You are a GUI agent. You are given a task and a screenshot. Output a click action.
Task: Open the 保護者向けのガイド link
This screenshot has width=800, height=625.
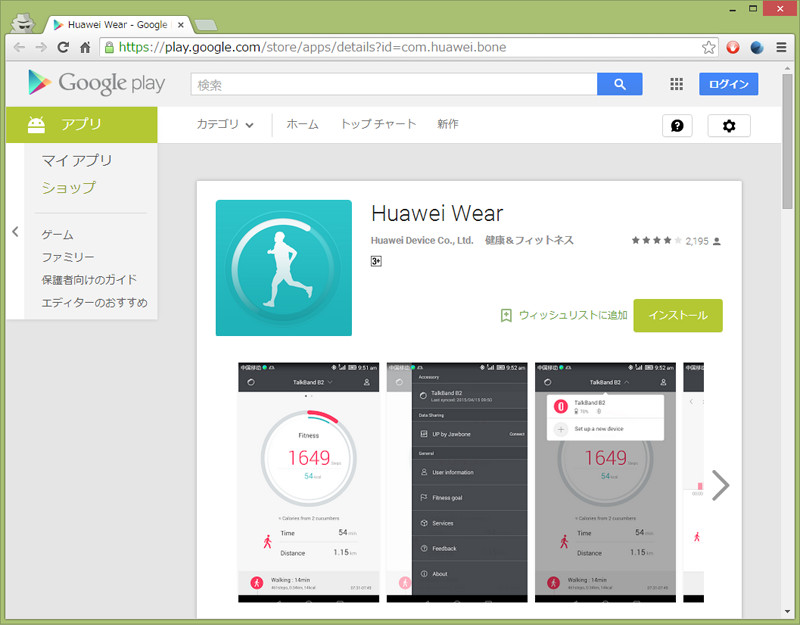(89, 280)
